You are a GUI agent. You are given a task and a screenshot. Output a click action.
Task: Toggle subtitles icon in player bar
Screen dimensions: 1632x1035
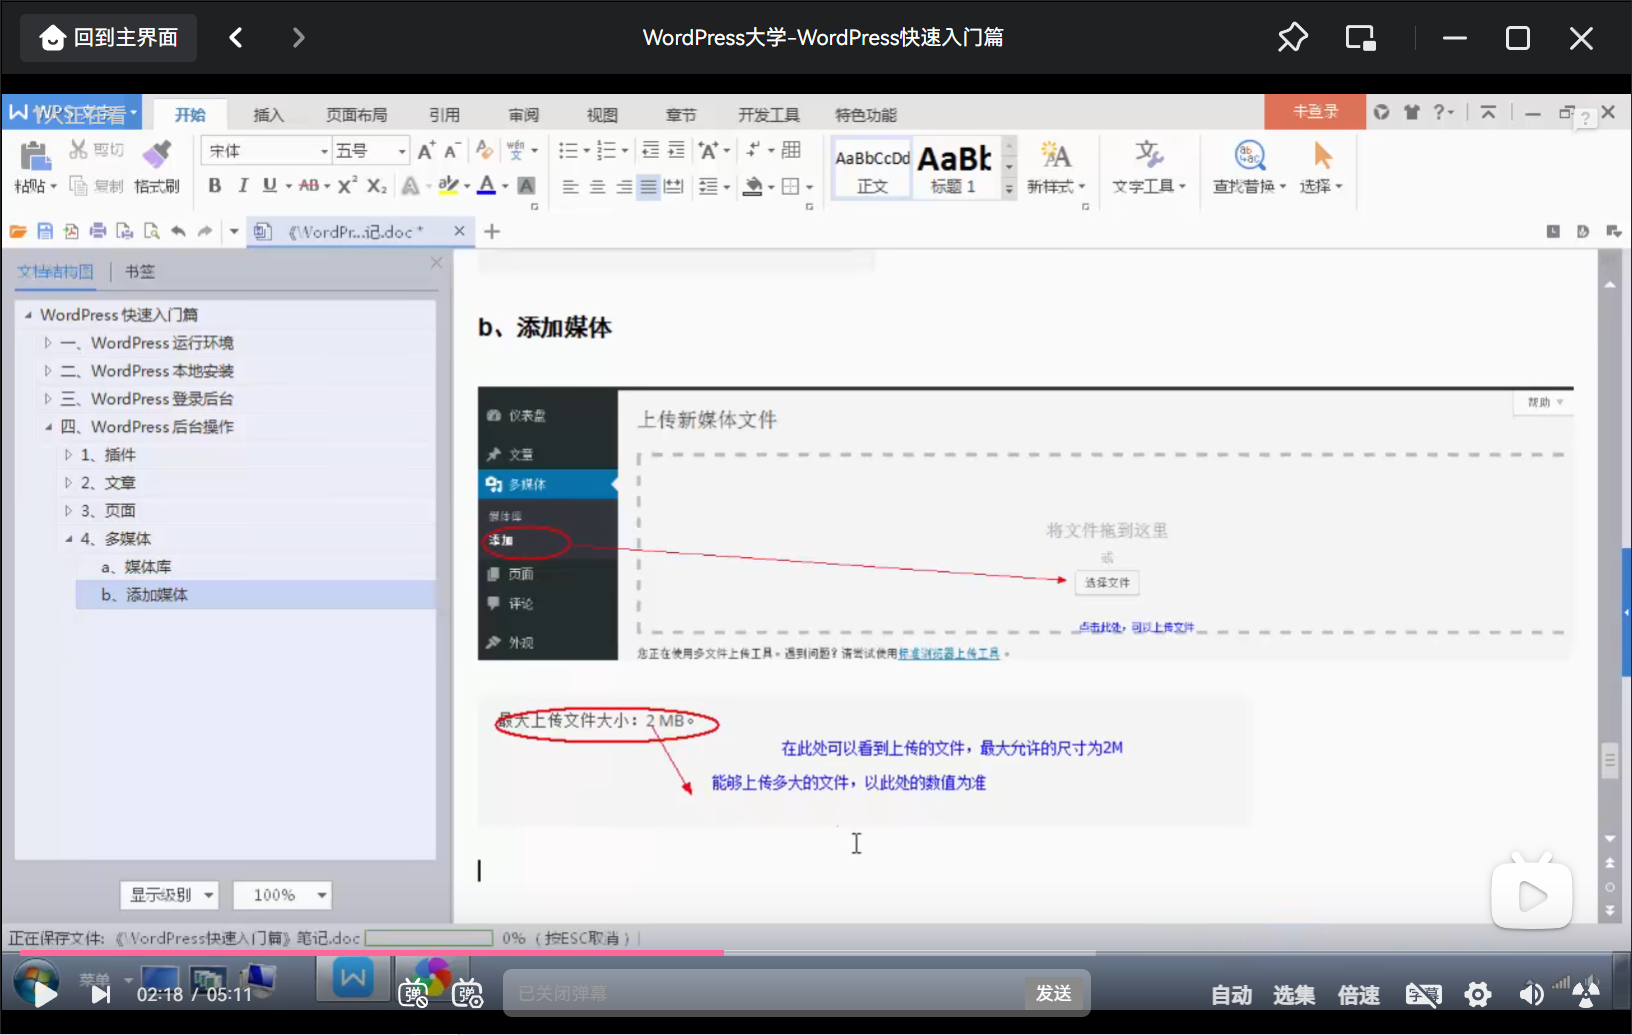(x=1423, y=994)
